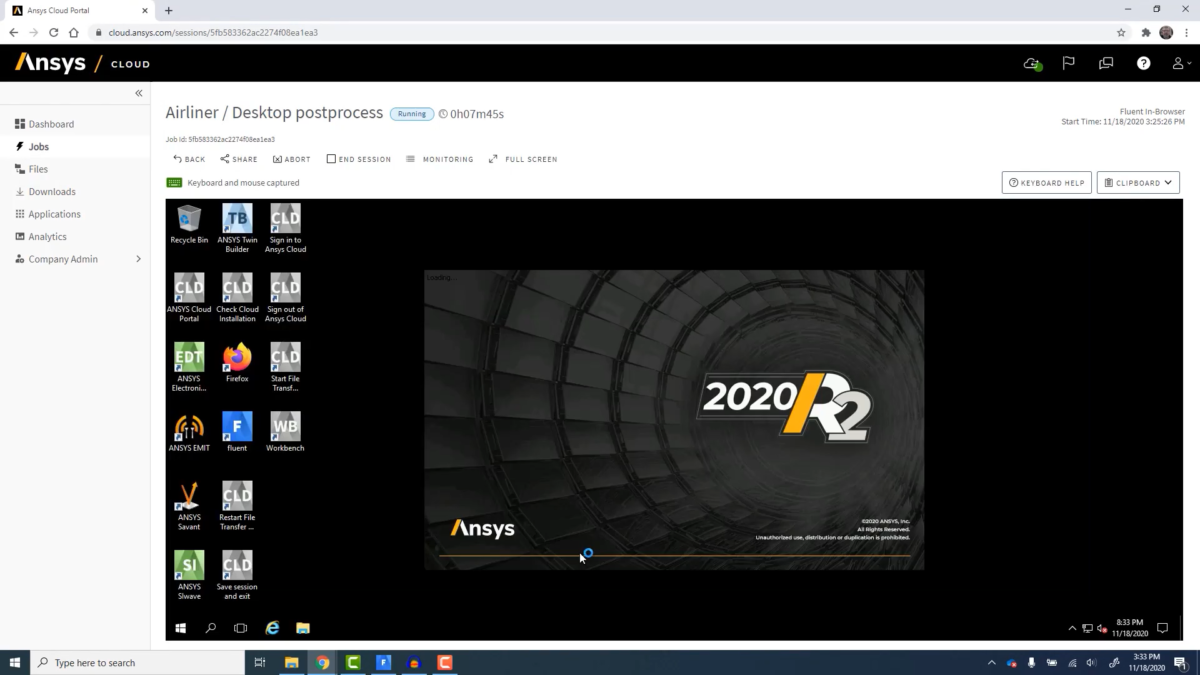Screen dimensions: 1200x675
Task: Open a new browser tab
Action: 168,10
